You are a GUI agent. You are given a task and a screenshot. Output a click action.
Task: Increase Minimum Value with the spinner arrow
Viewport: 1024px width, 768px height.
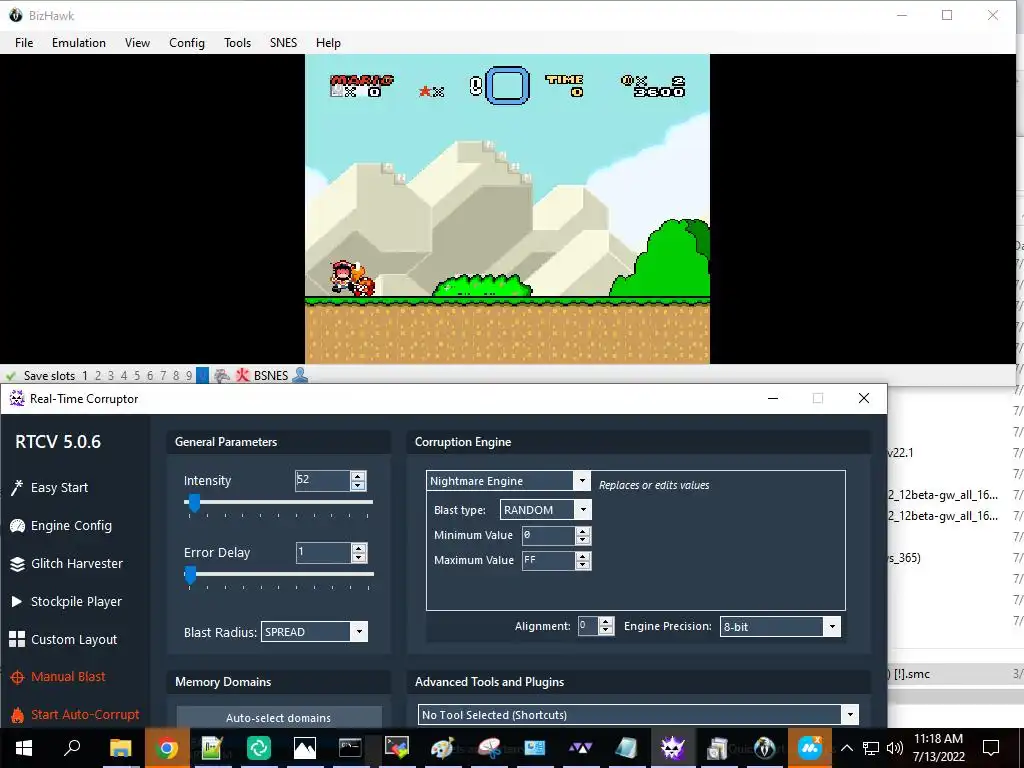pos(583,531)
